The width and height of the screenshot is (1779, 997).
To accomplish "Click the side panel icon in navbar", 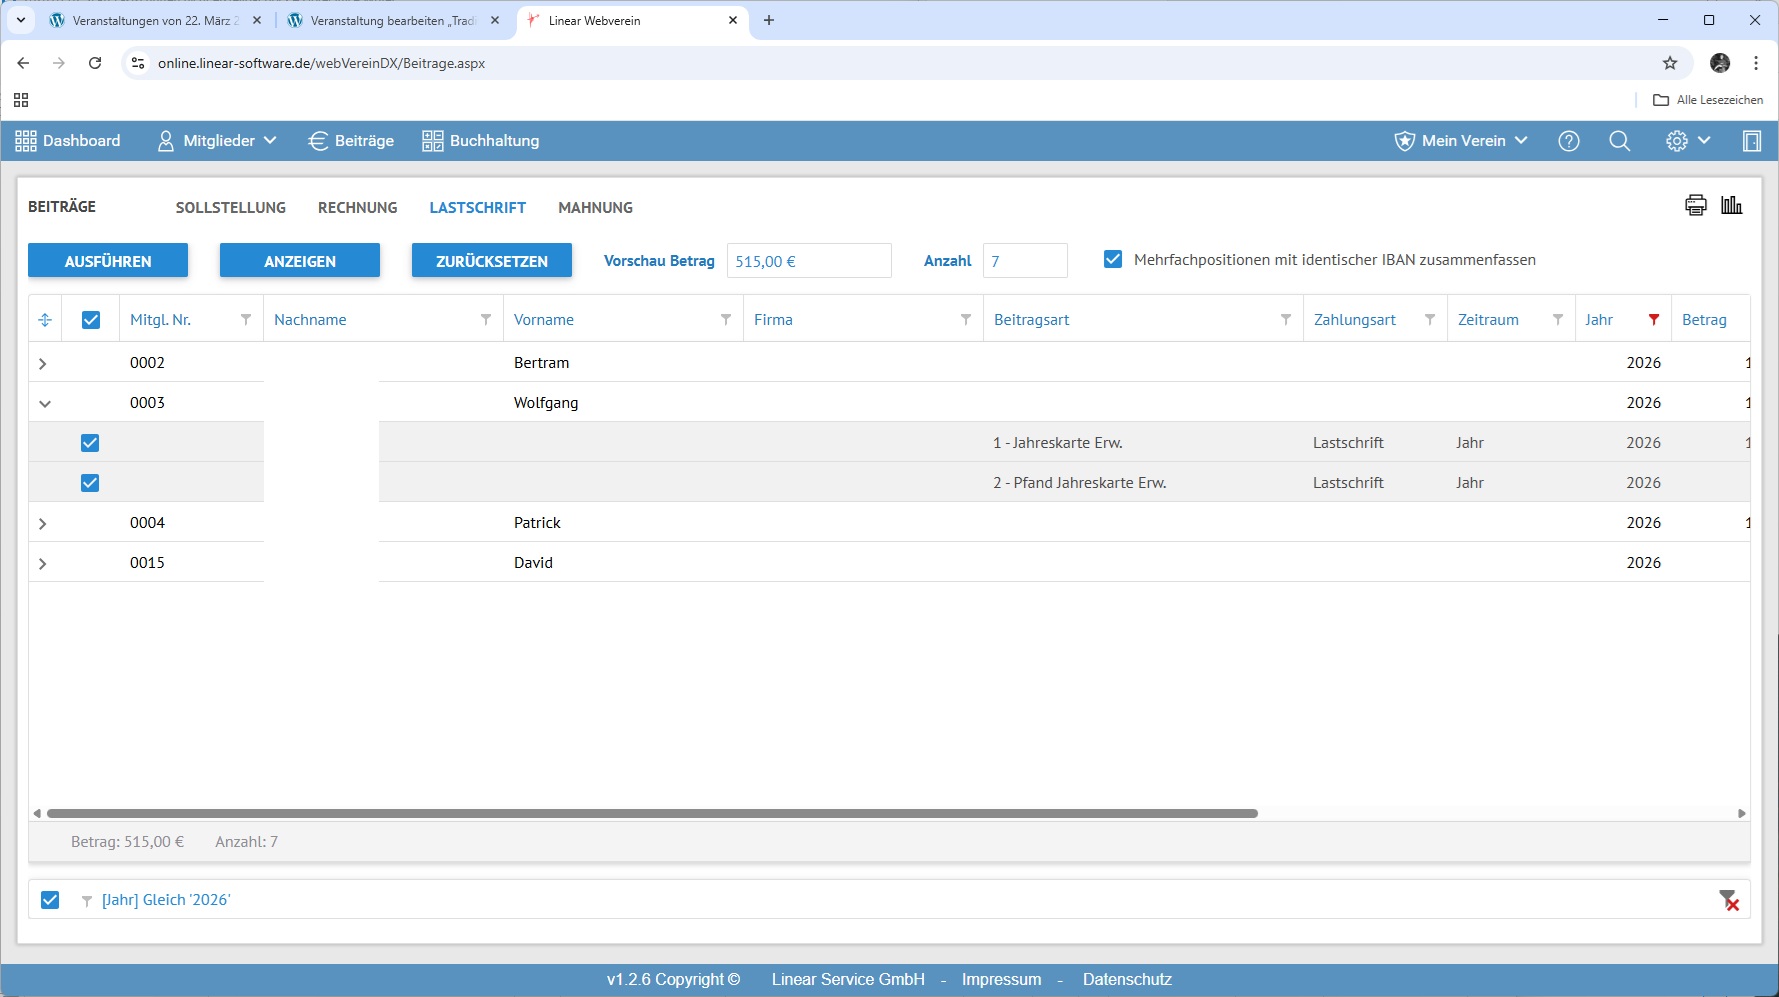I will click(1751, 141).
